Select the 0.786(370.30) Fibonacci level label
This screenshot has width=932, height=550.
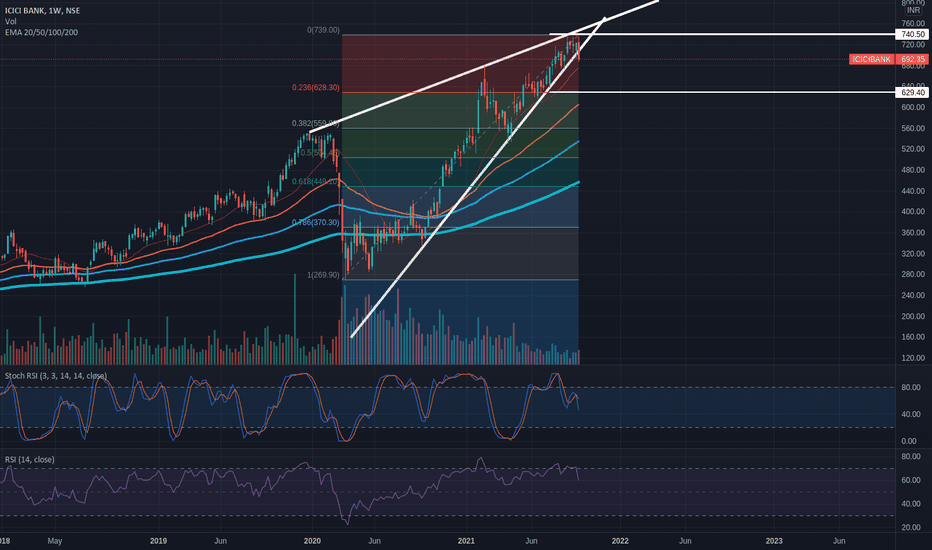(316, 222)
